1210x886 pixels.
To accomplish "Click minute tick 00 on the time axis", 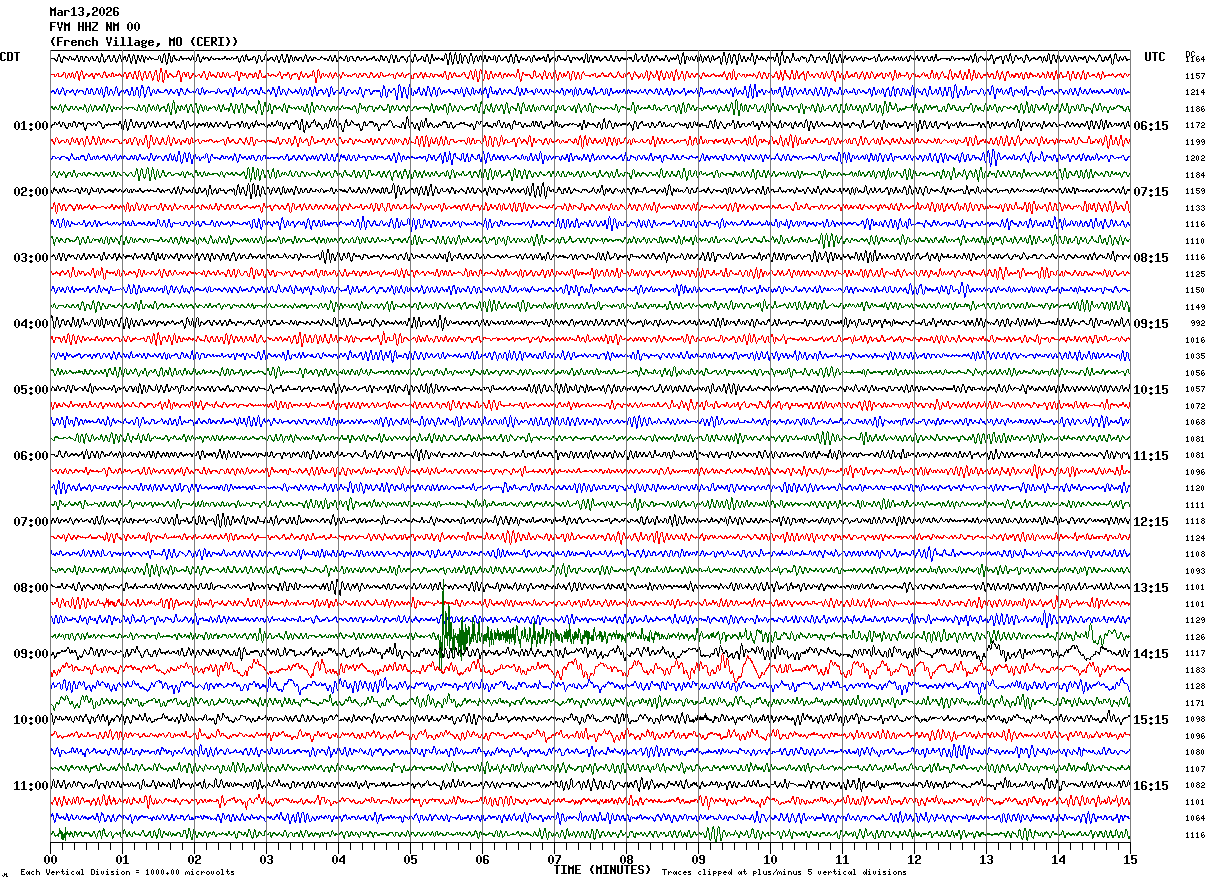I will [x=50, y=859].
